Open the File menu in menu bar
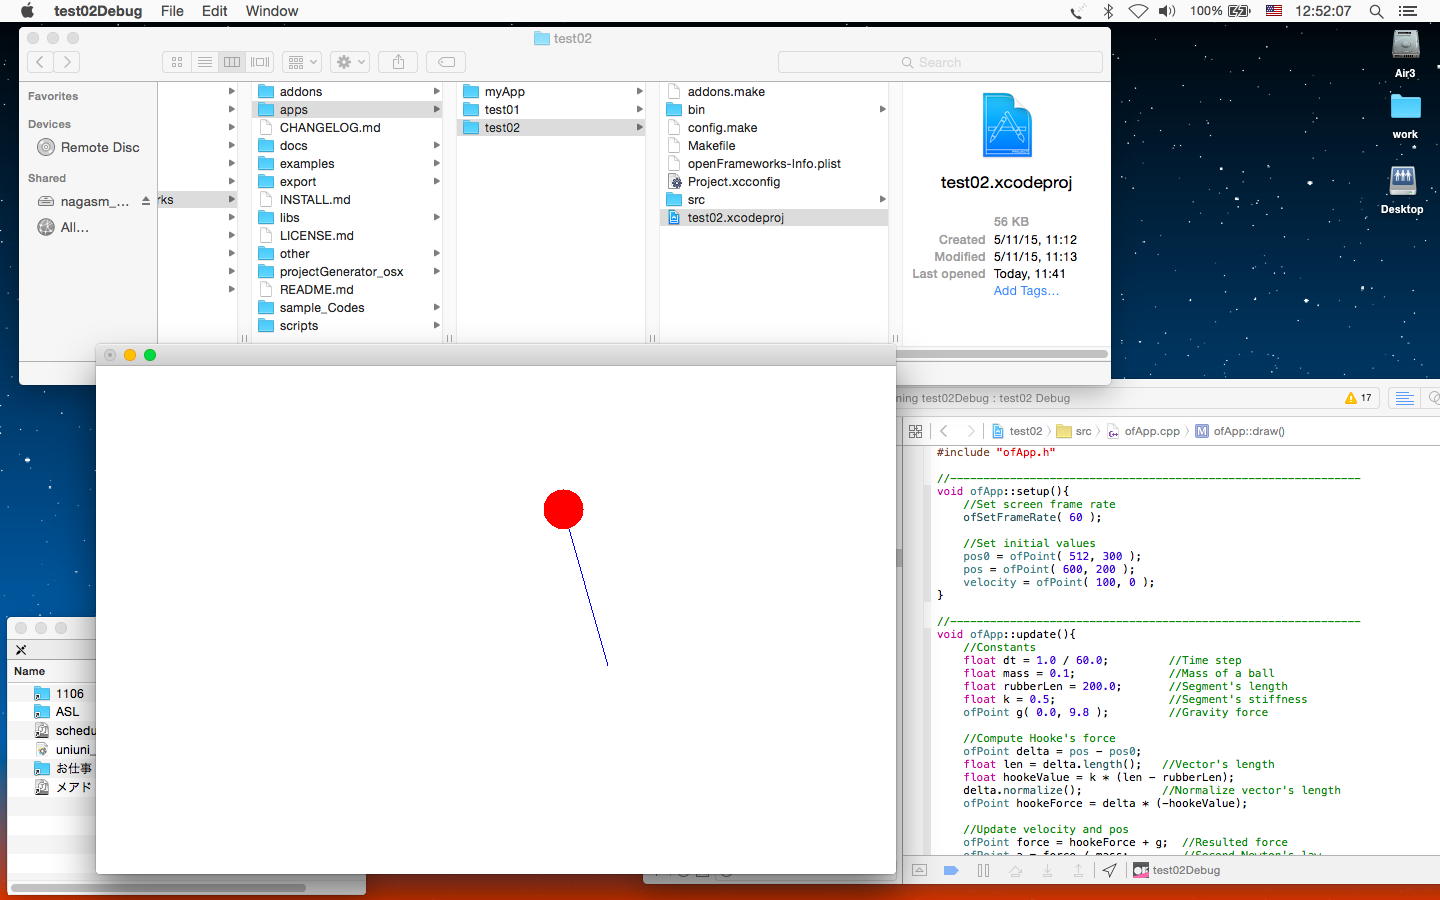The height and width of the screenshot is (900, 1440). (172, 11)
